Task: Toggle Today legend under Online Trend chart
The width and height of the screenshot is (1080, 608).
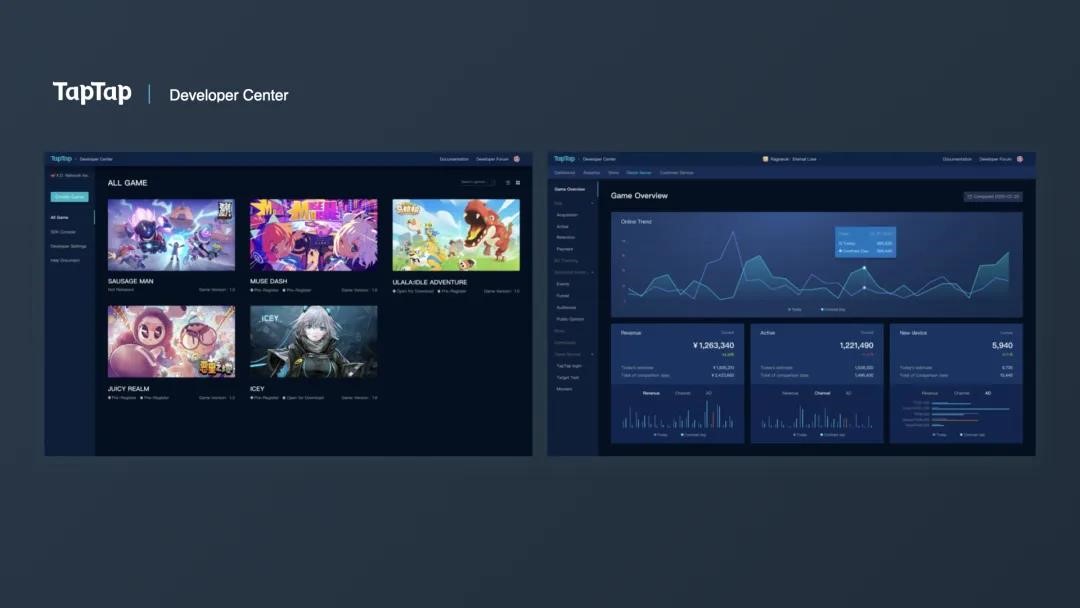Action: point(795,310)
